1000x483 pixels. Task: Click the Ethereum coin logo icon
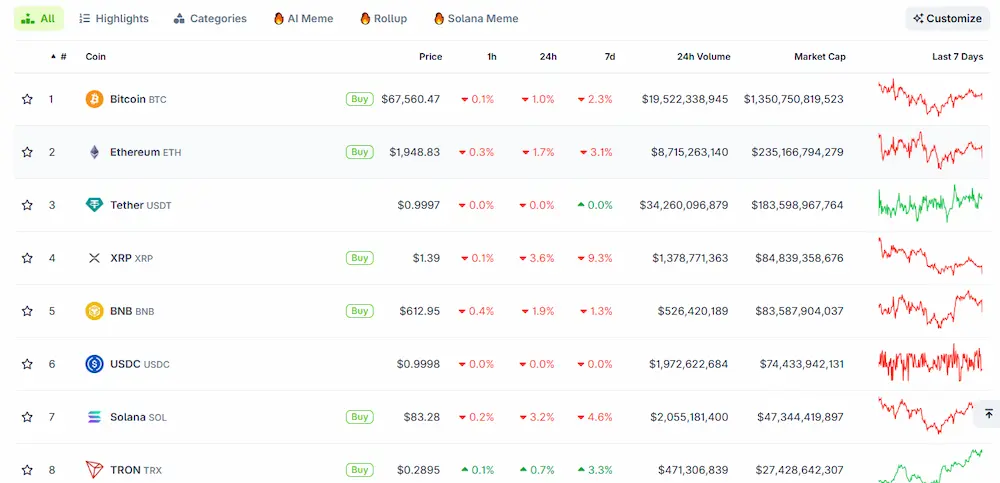pyautogui.click(x=94, y=152)
